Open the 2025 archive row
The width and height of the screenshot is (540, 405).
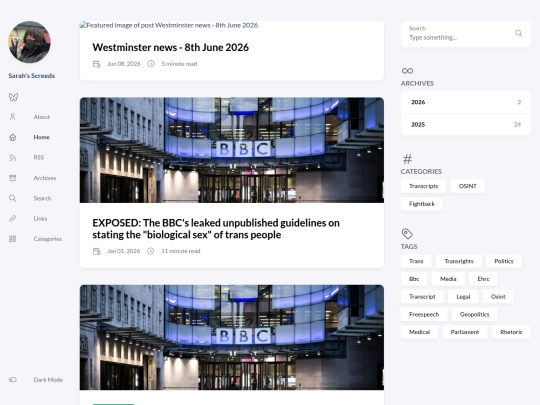point(466,124)
